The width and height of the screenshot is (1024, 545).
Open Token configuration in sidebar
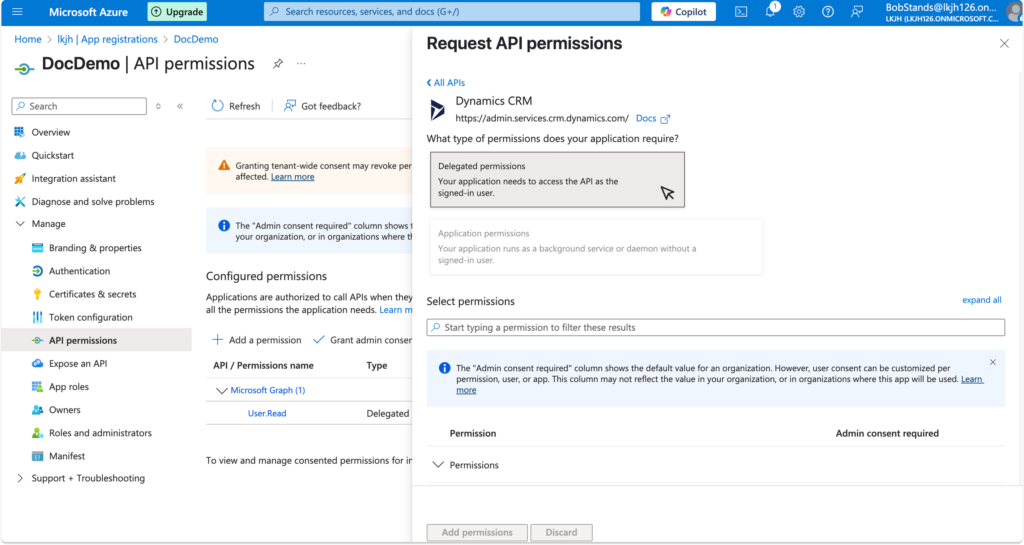(90, 317)
